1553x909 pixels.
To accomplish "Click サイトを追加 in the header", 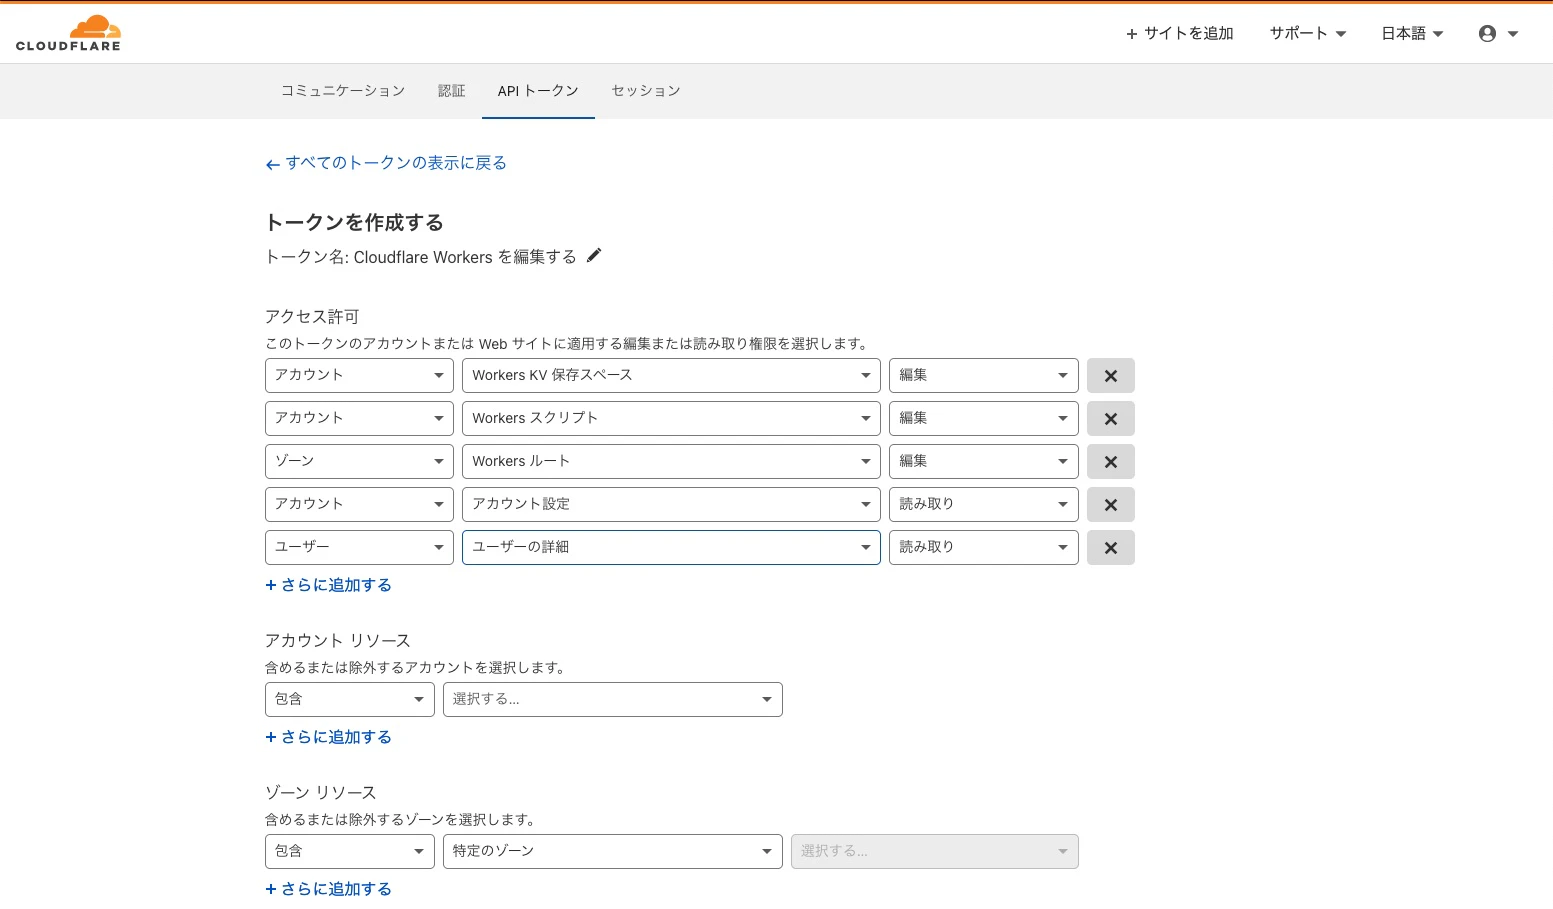I will click(1180, 34).
